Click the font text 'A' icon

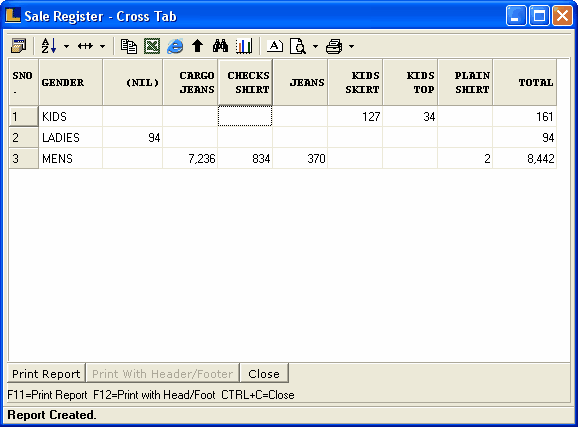(275, 46)
